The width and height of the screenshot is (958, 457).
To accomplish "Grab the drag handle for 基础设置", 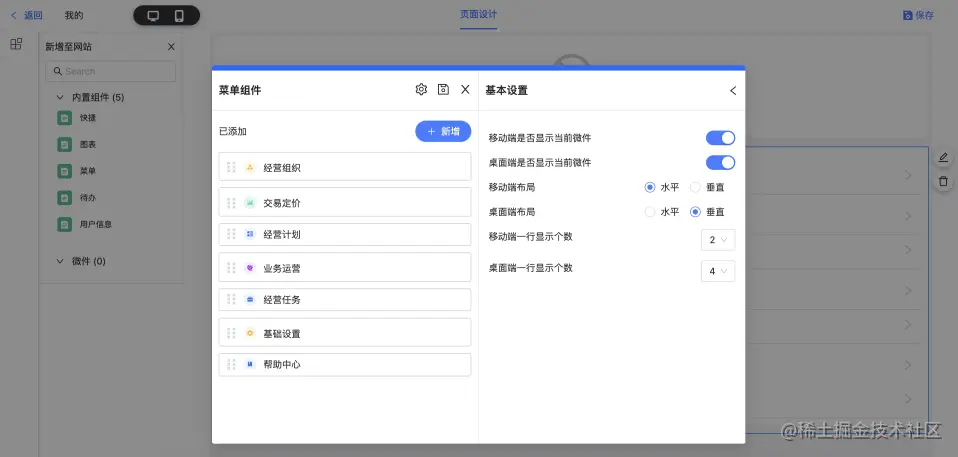I will coord(231,333).
